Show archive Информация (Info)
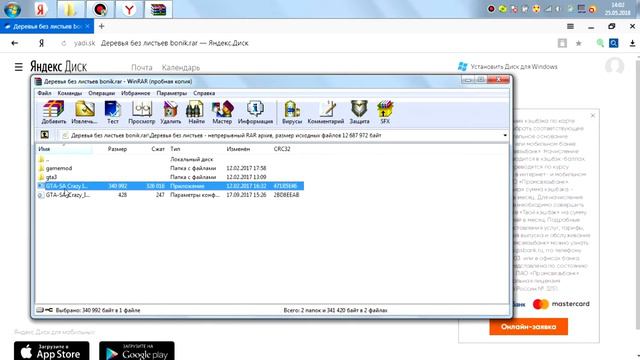The height and width of the screenshot is (360, 640). coord(255,112)
